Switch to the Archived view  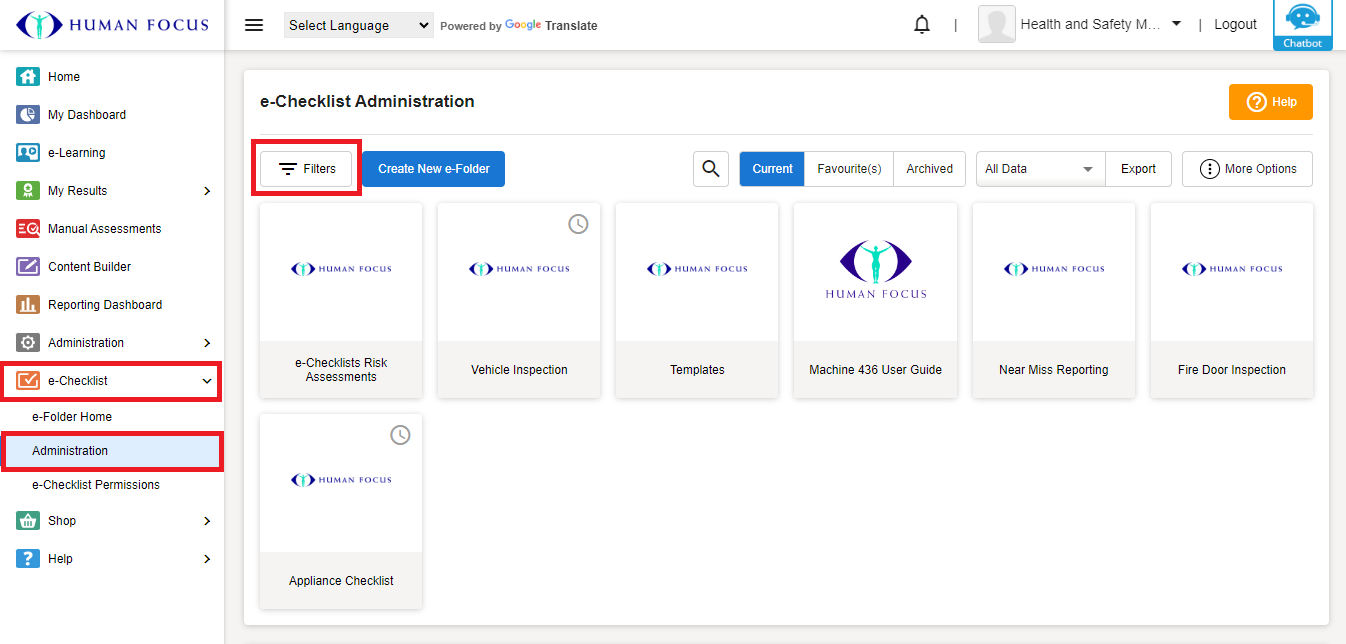click(x=929, y=169)
